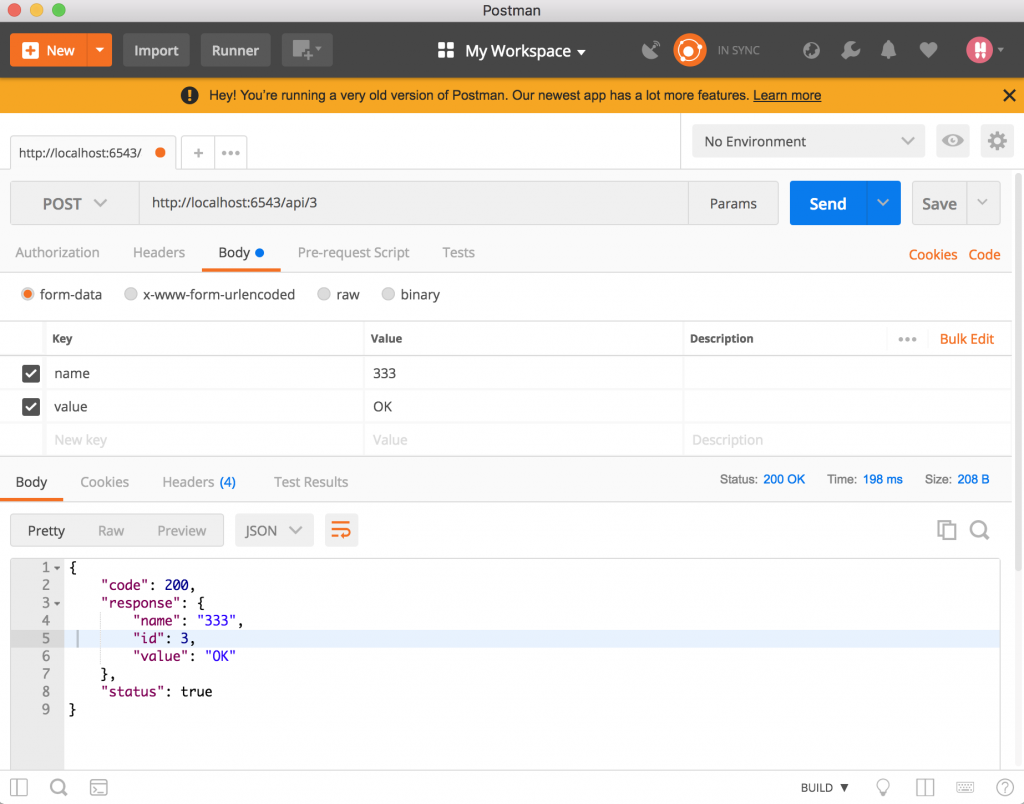The image size is (1024, 804).
Task: Click the New request plus icon button
Action: pos(49,50)
